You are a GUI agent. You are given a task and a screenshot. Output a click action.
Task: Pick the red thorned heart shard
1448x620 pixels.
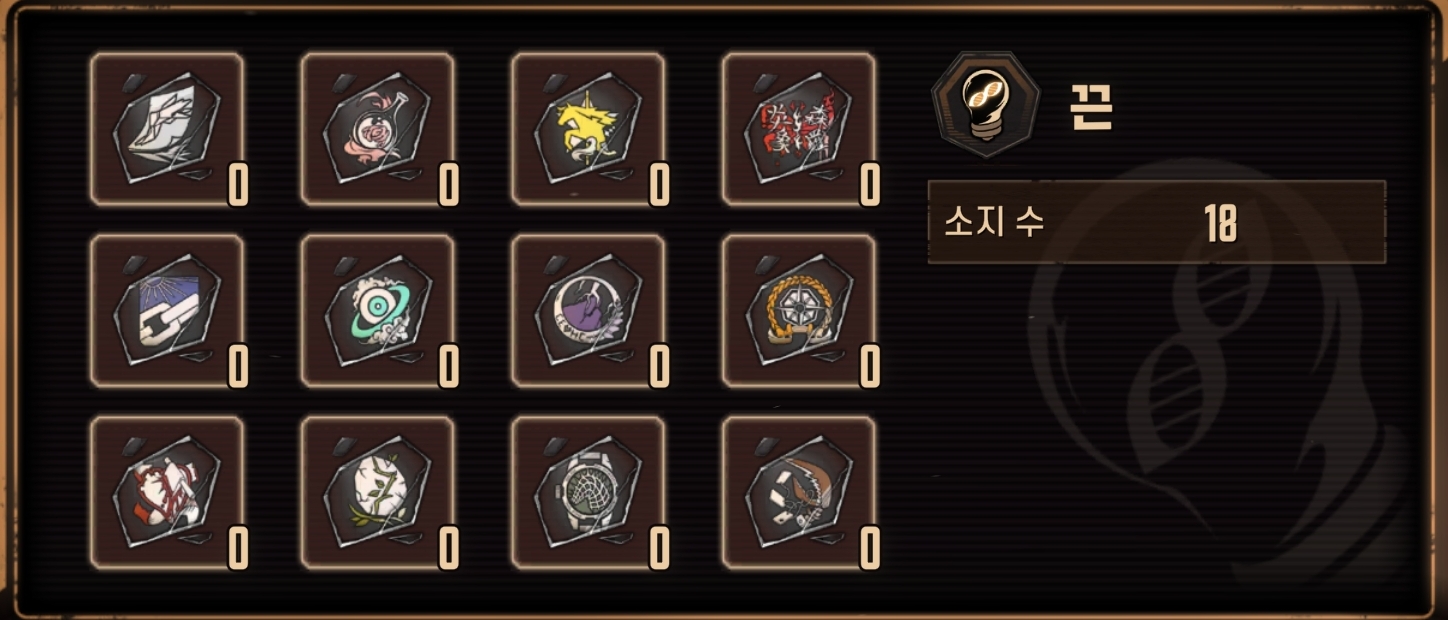(x=167, y=493)
